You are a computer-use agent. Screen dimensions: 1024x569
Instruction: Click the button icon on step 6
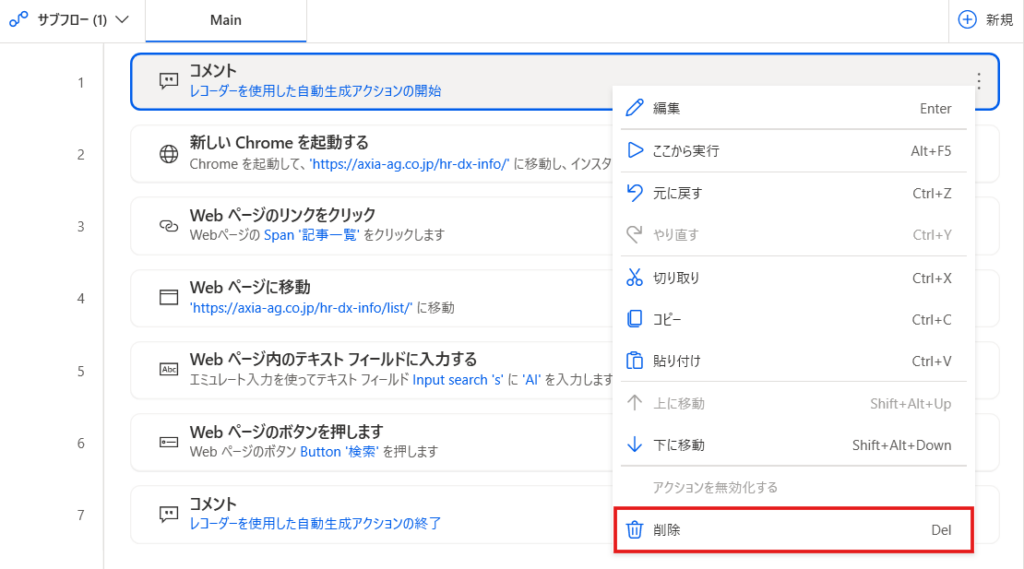169,442
